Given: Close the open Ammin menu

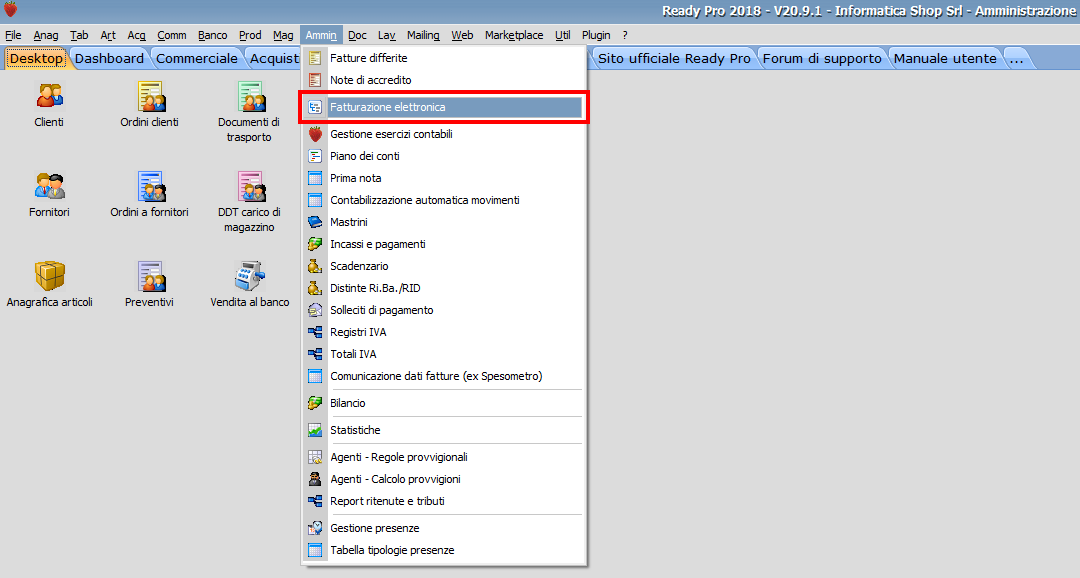Looking at the screenshot, I should (321, 35).
